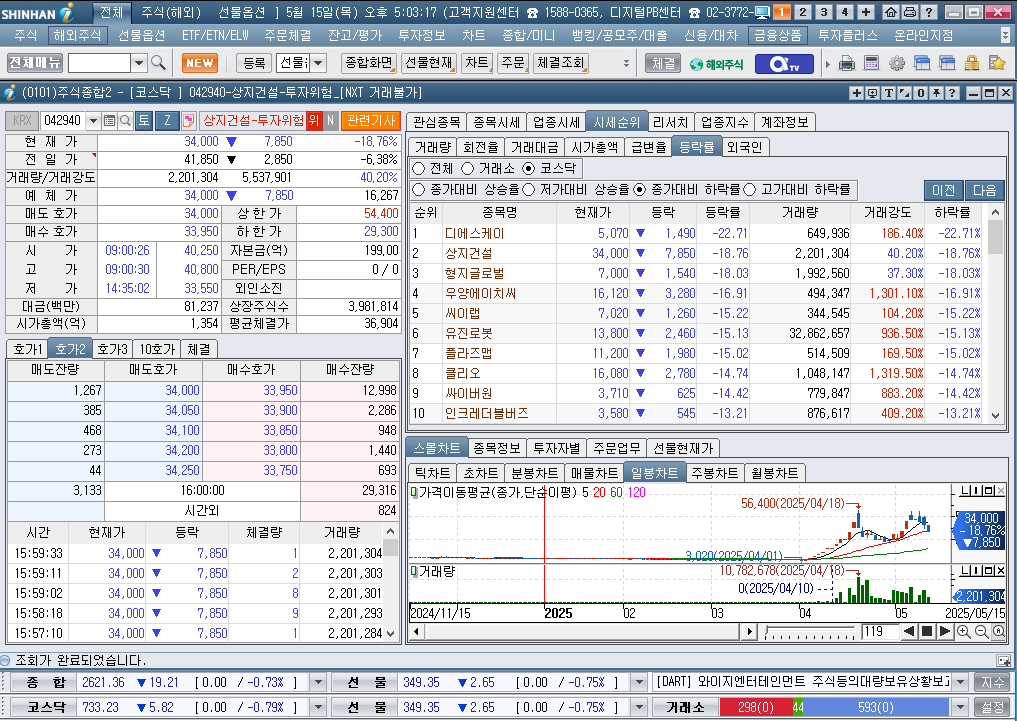Click the chart bar count field showing 119
The width and height of the screenshot is (1017, 721).
click(879, 632)
